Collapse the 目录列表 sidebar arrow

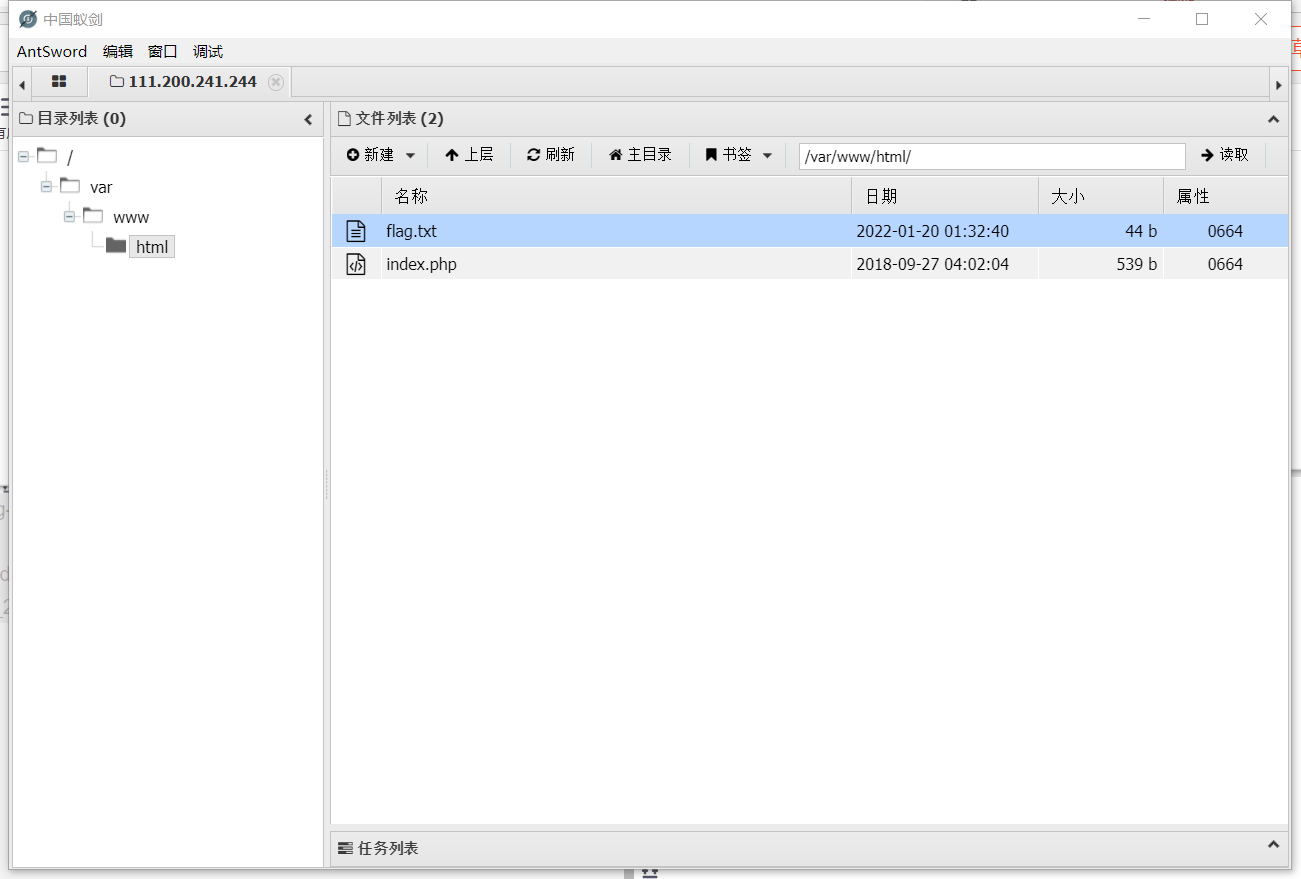[x=308, y=119]
